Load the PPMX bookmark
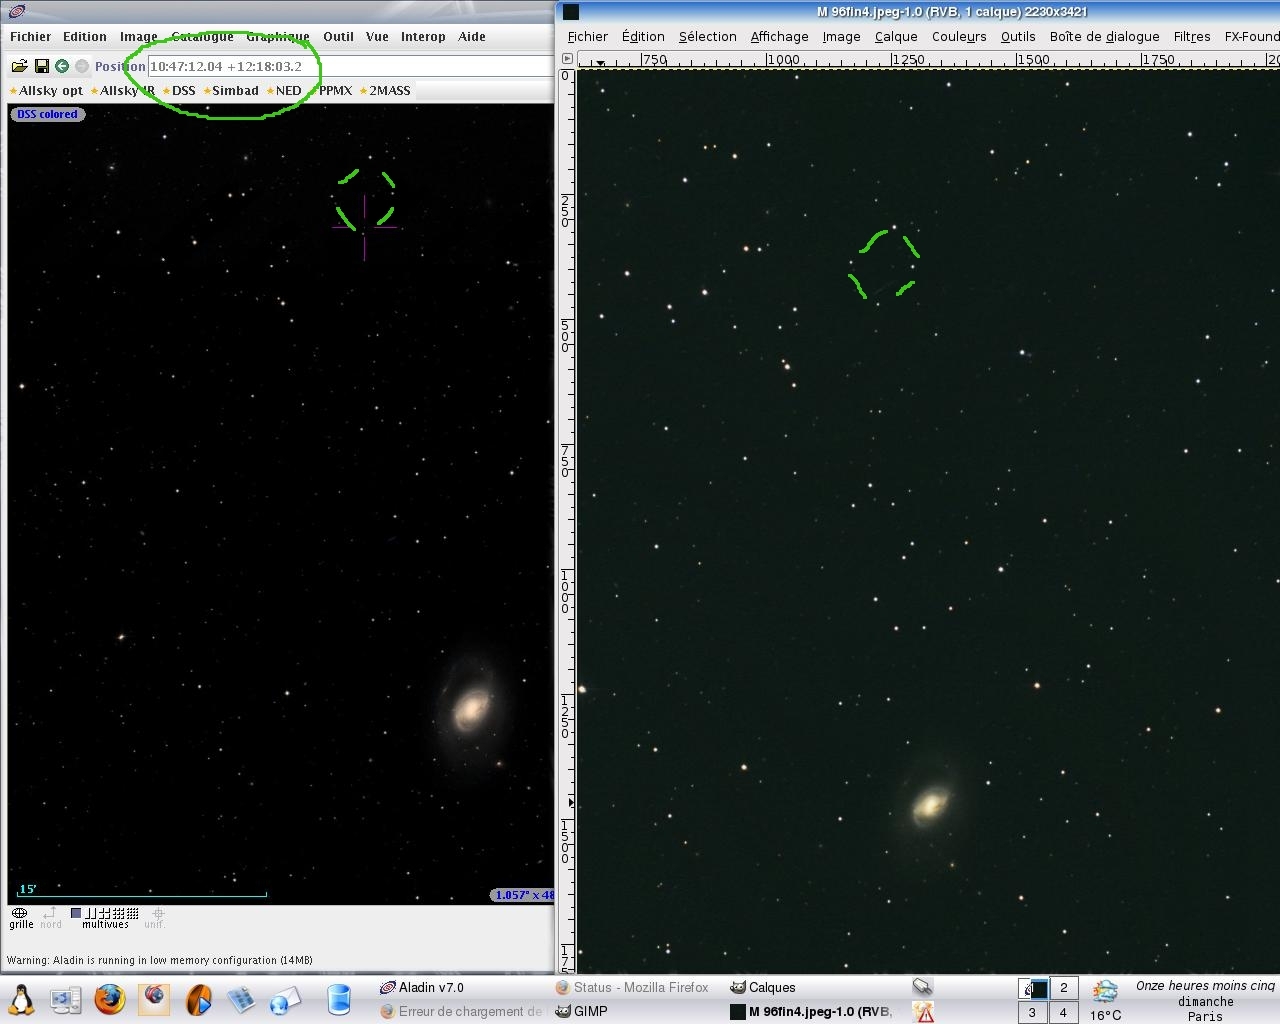Image resolution: width=1280 pixels, height=1024 pixels. [333, 91]
